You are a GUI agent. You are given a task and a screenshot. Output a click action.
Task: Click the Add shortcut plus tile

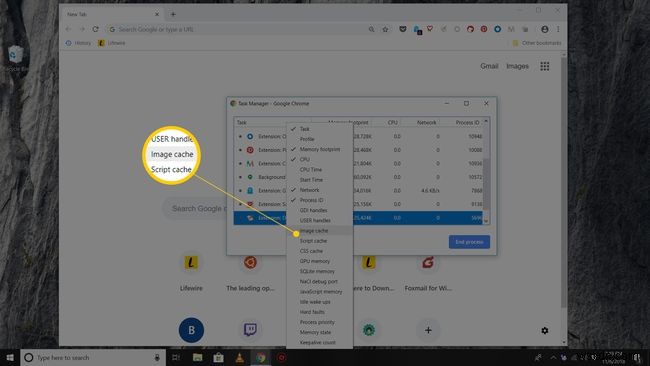pyautogui.click(x=428, y=330)
